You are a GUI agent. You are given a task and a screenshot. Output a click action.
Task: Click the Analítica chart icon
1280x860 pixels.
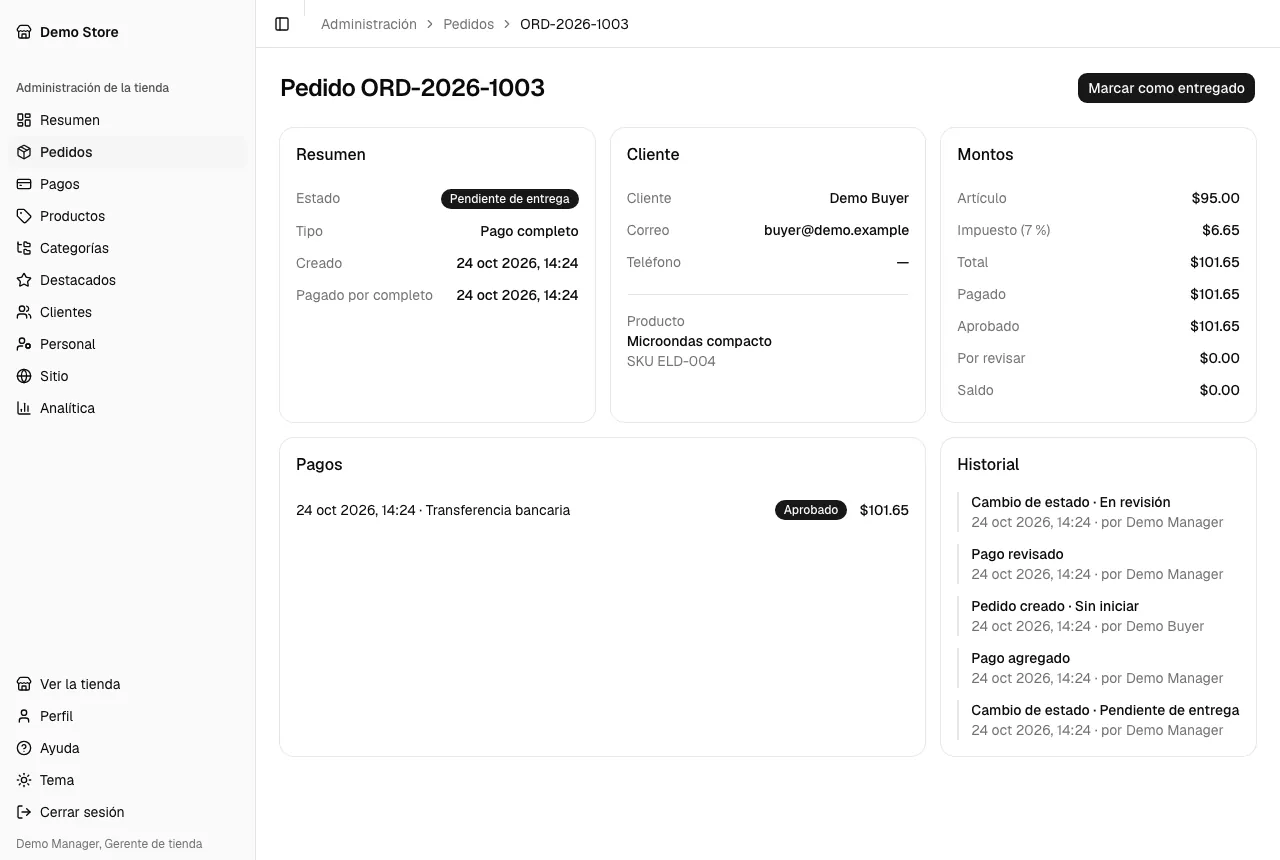pos(24,408)
